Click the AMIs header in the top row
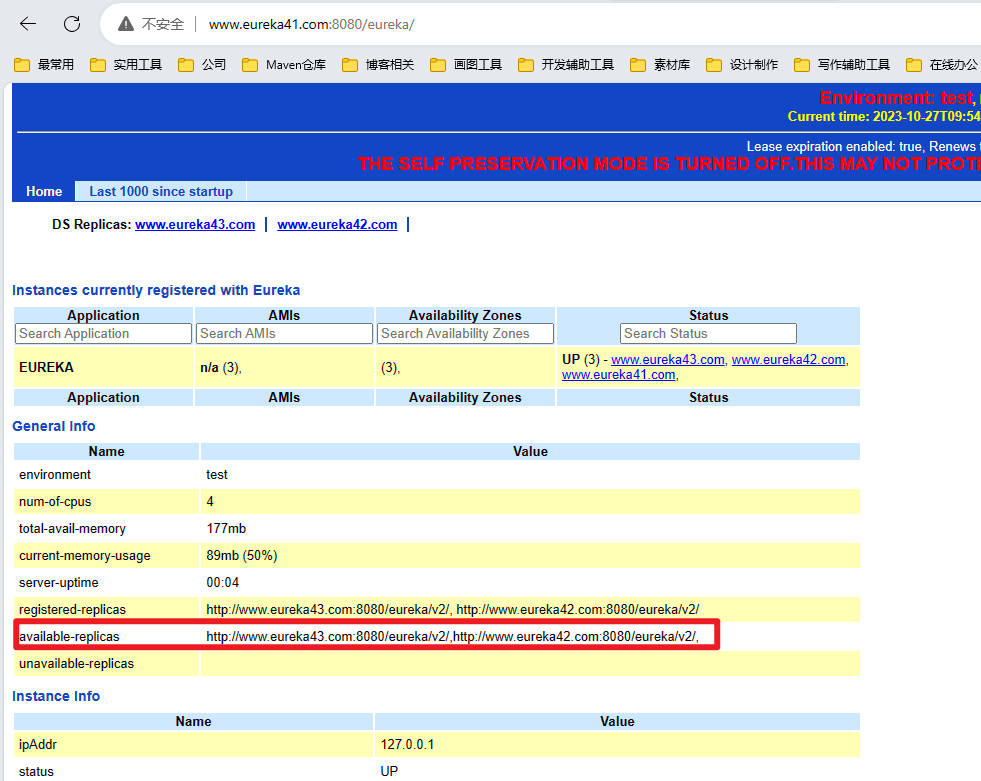Viewport: 981px width, 781px height. point(284,315)
